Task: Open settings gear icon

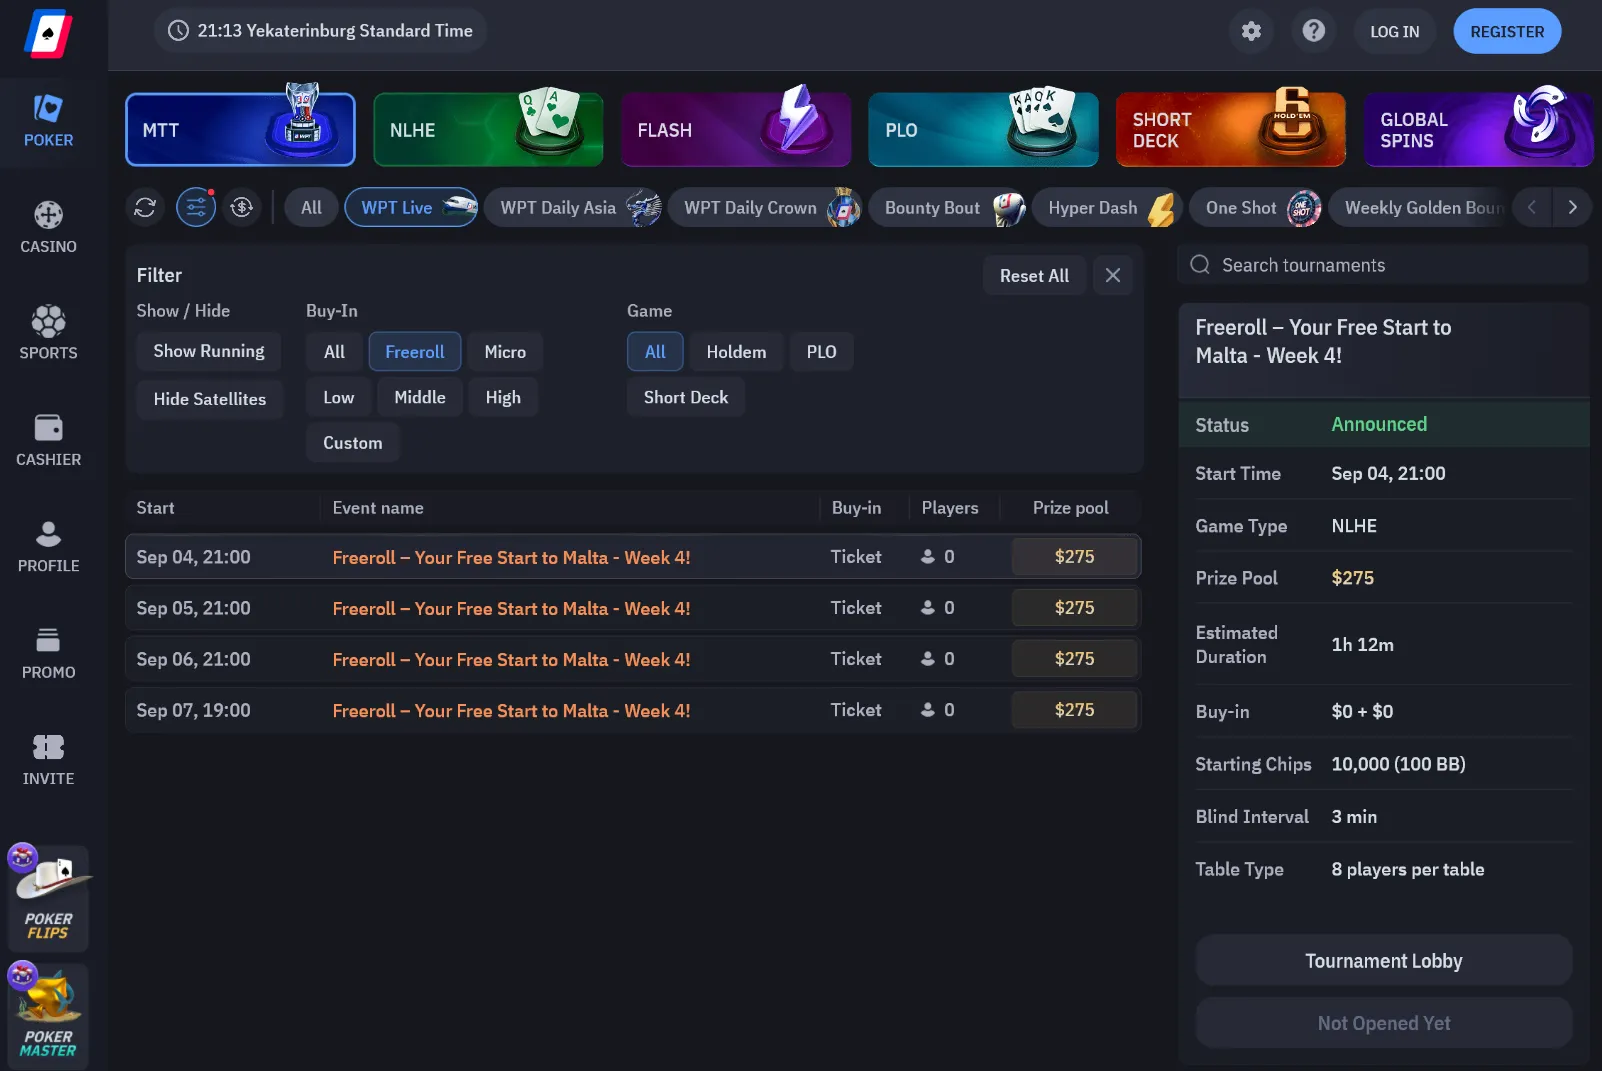Action: pos(1251,31)
